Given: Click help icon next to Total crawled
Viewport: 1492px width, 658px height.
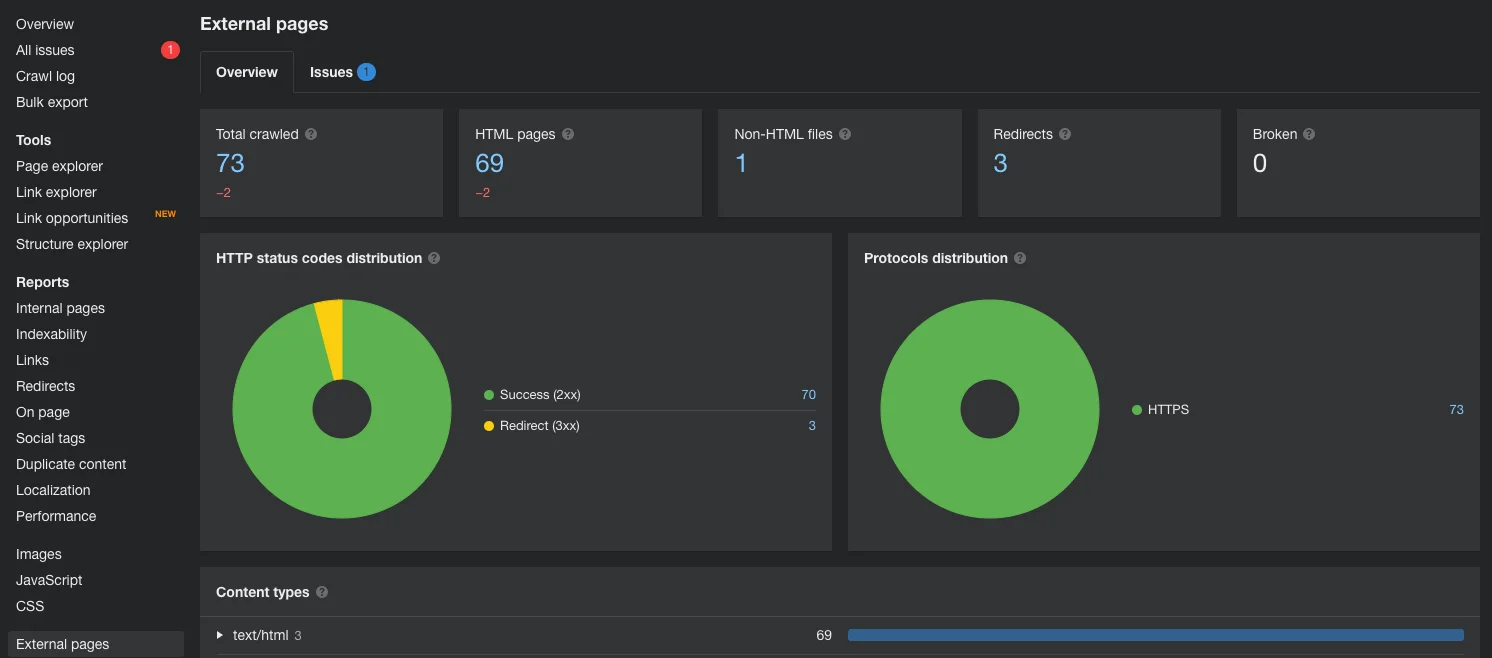Looking at the screenshot, I should [311, 134].
